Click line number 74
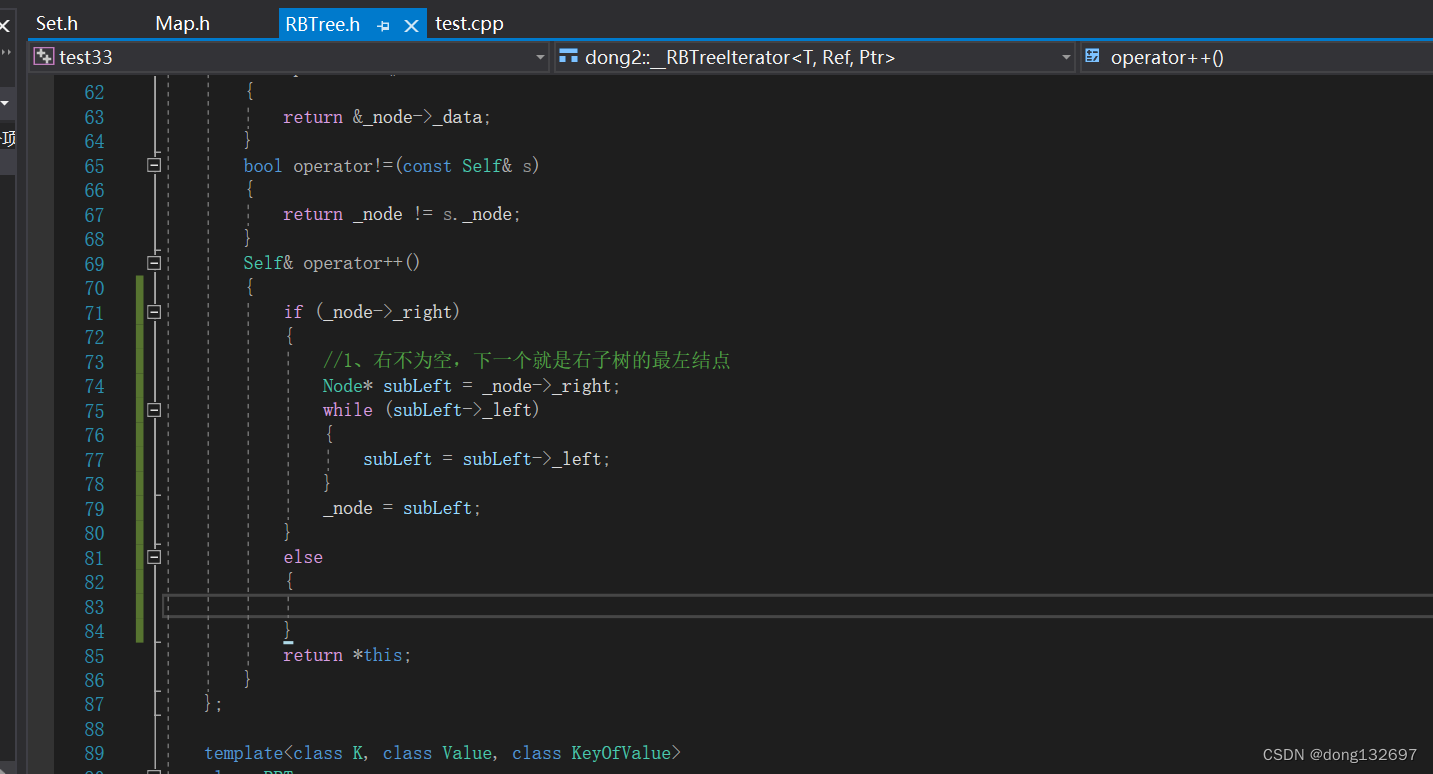This screenshot has height=774, width=1433. point(94,386)
